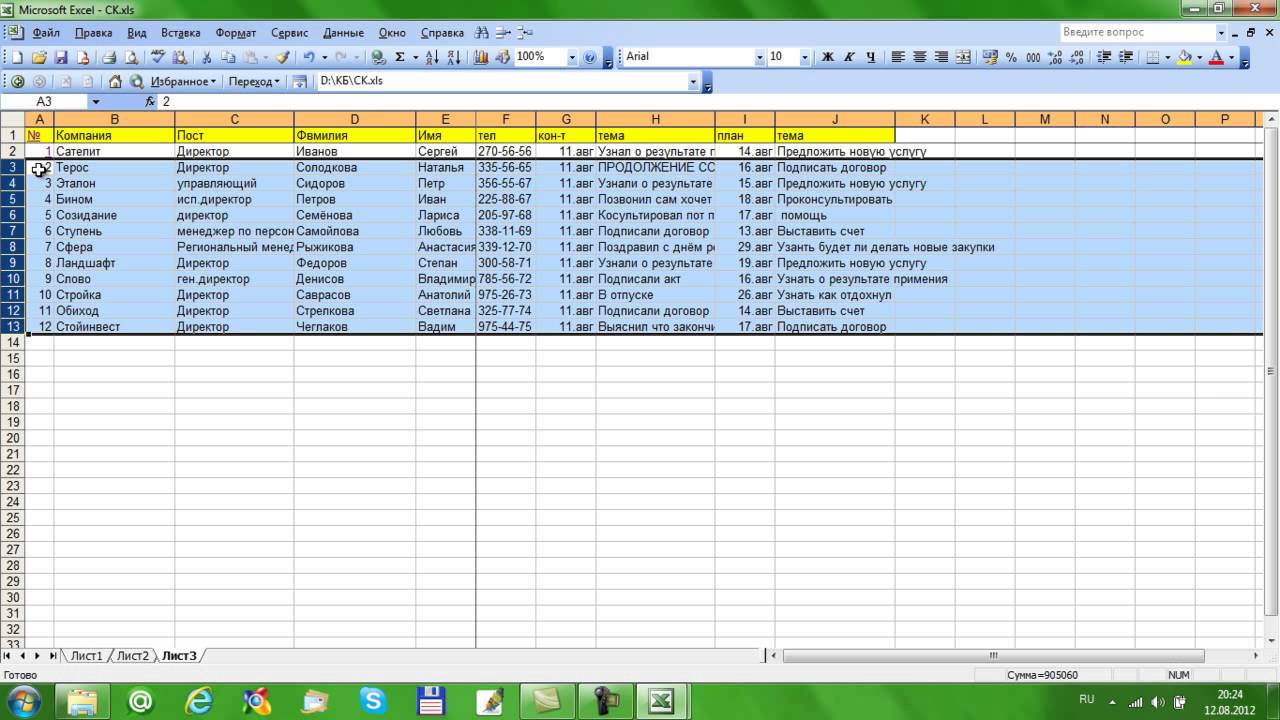Click the Undo arrow icon
The width and height of the screenshot is (1280, 720).
coord(309,57)
